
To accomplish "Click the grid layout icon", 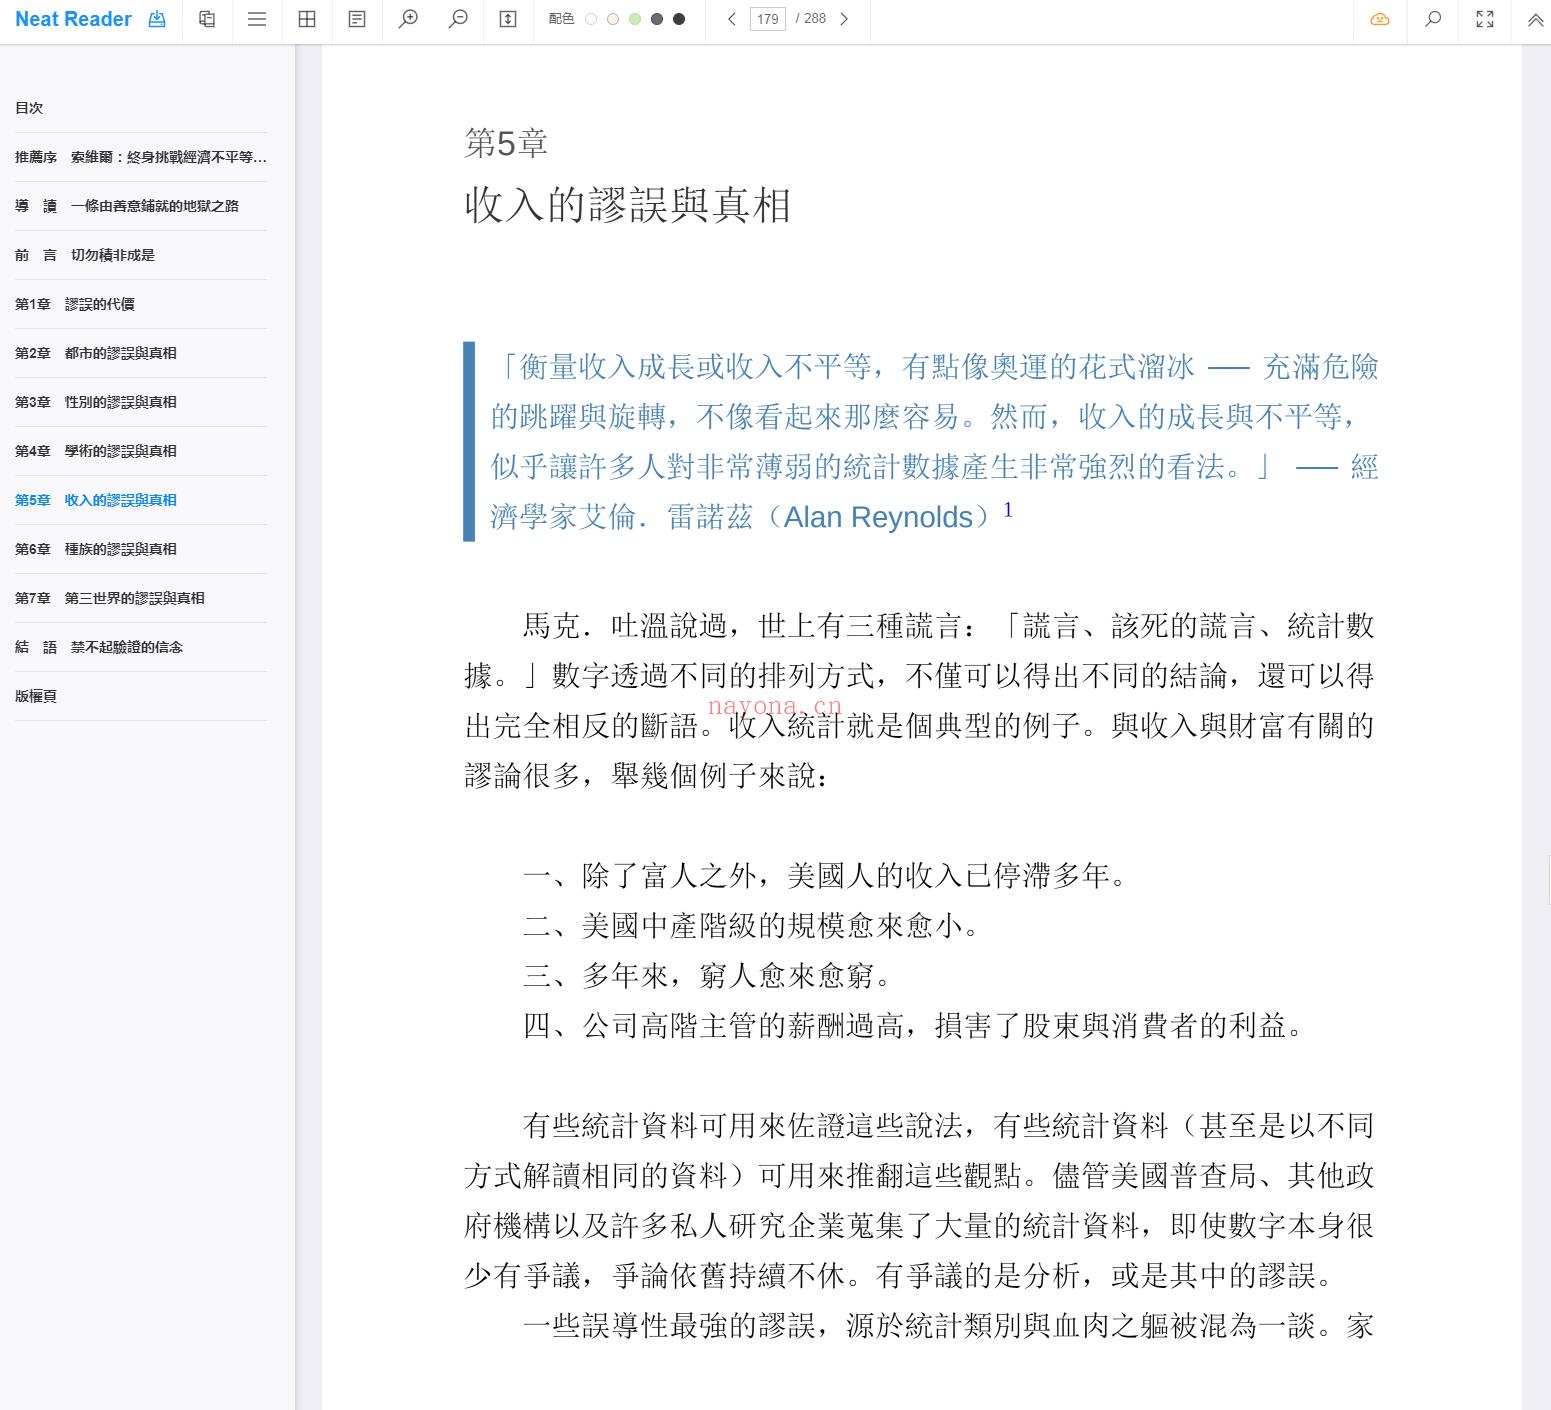I will click(307, 19).
